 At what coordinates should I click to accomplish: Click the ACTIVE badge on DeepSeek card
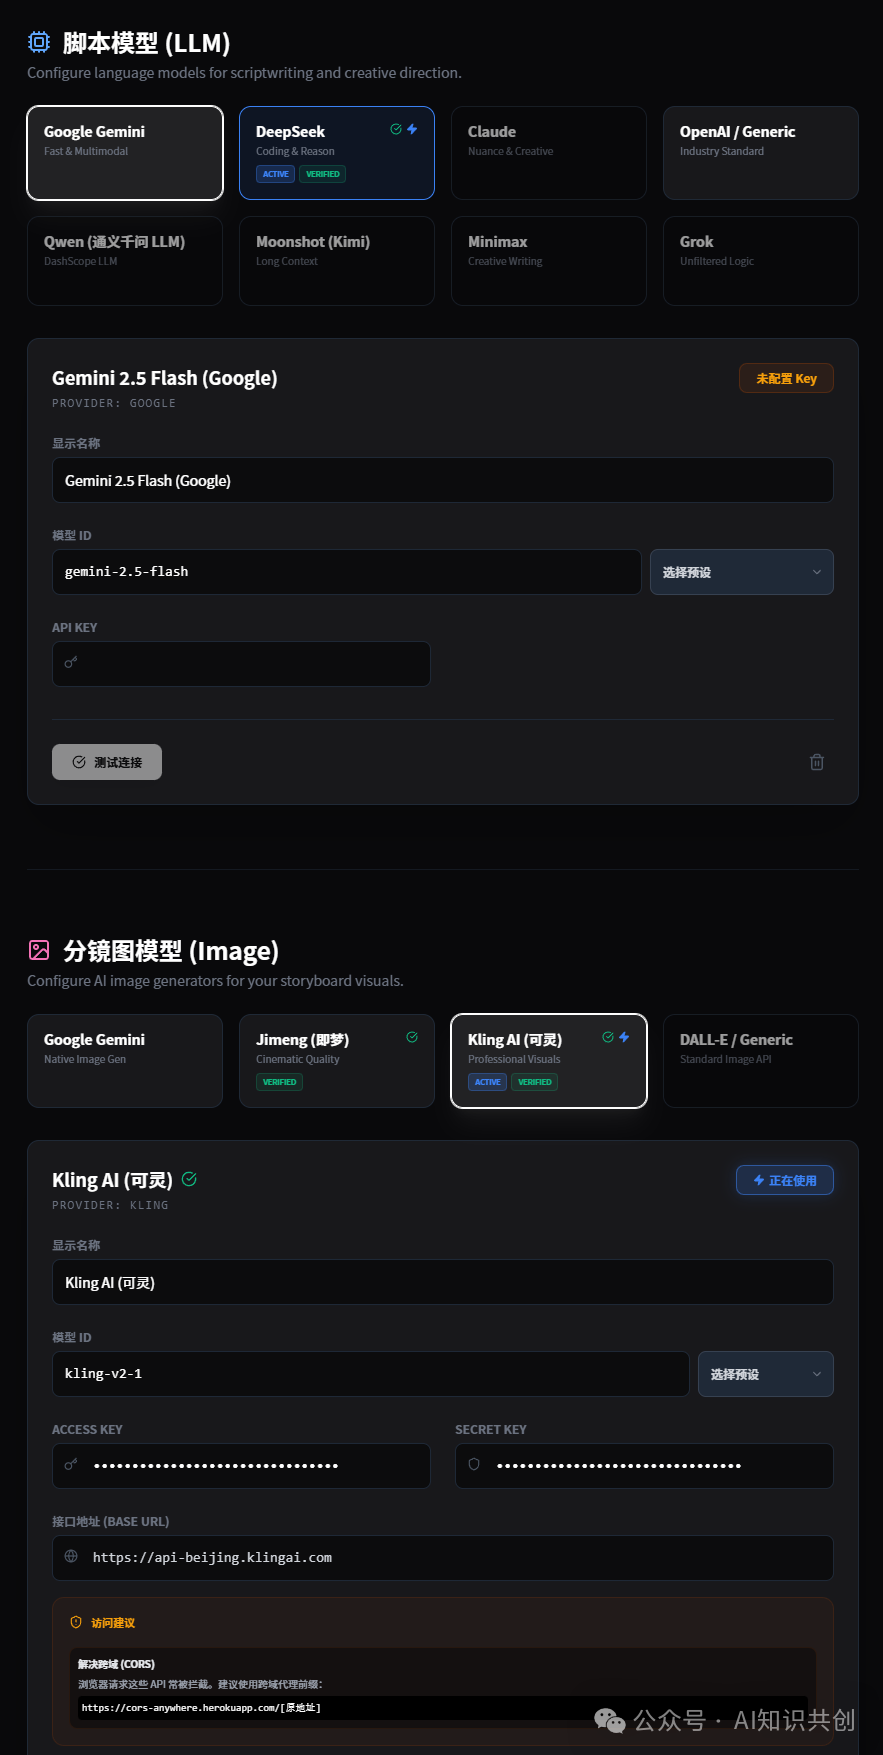(x=276, y=174)
